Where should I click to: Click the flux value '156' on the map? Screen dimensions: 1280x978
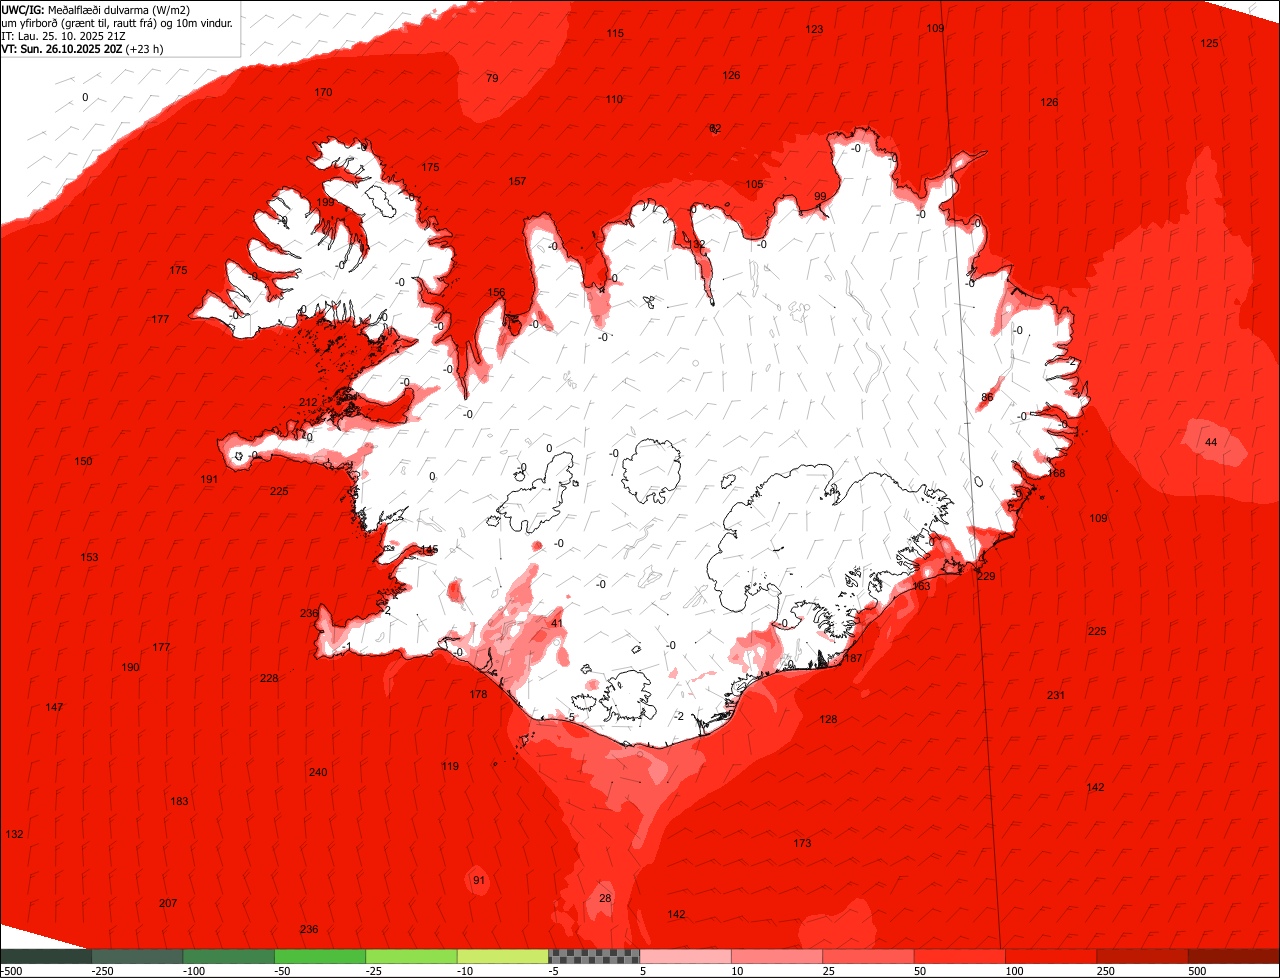pyautogui.click(x=496, y=292)
